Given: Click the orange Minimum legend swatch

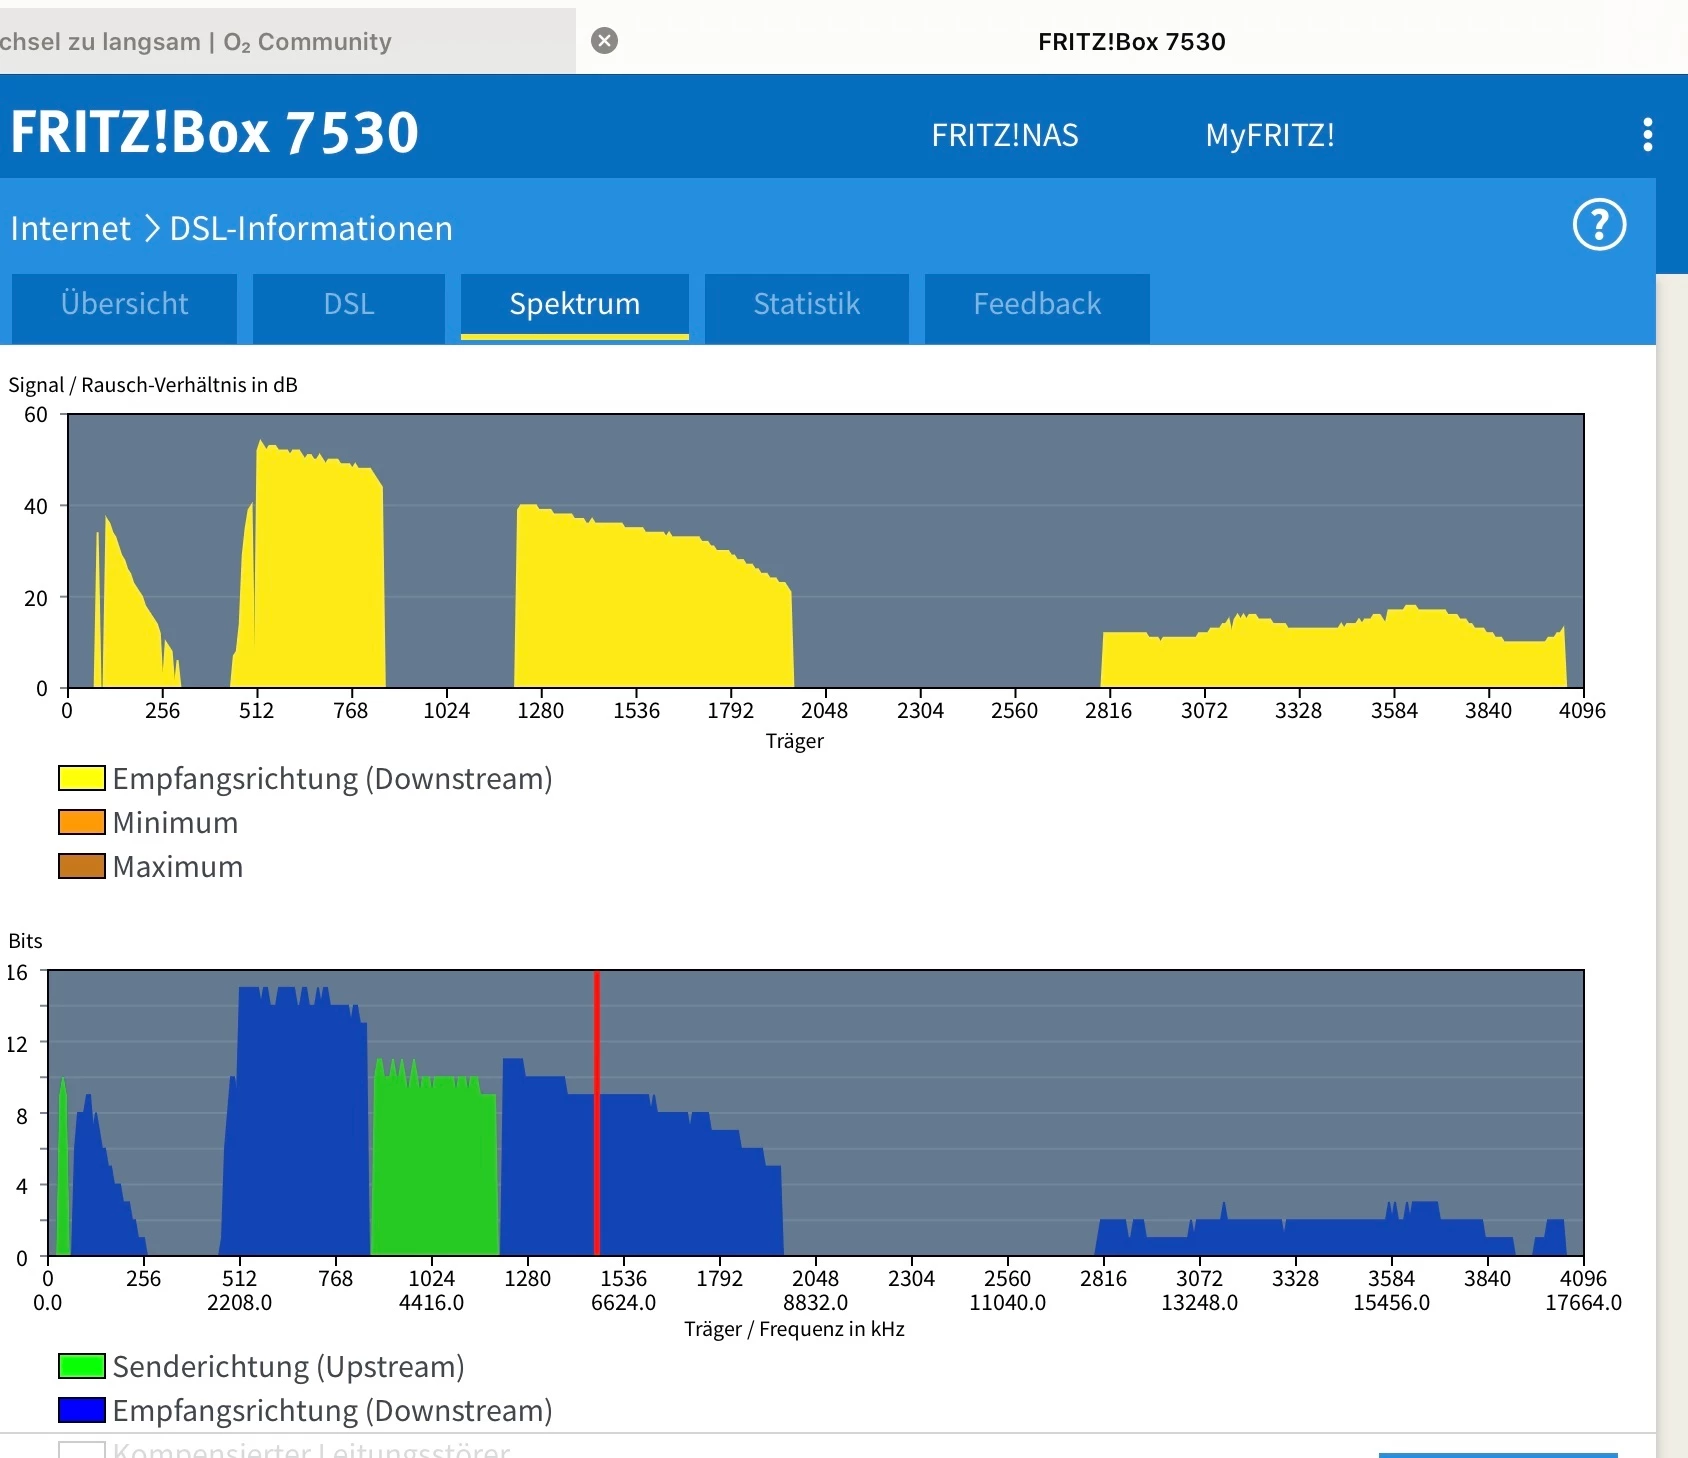Looking at the screenshot, I should (x=82, y=822).
